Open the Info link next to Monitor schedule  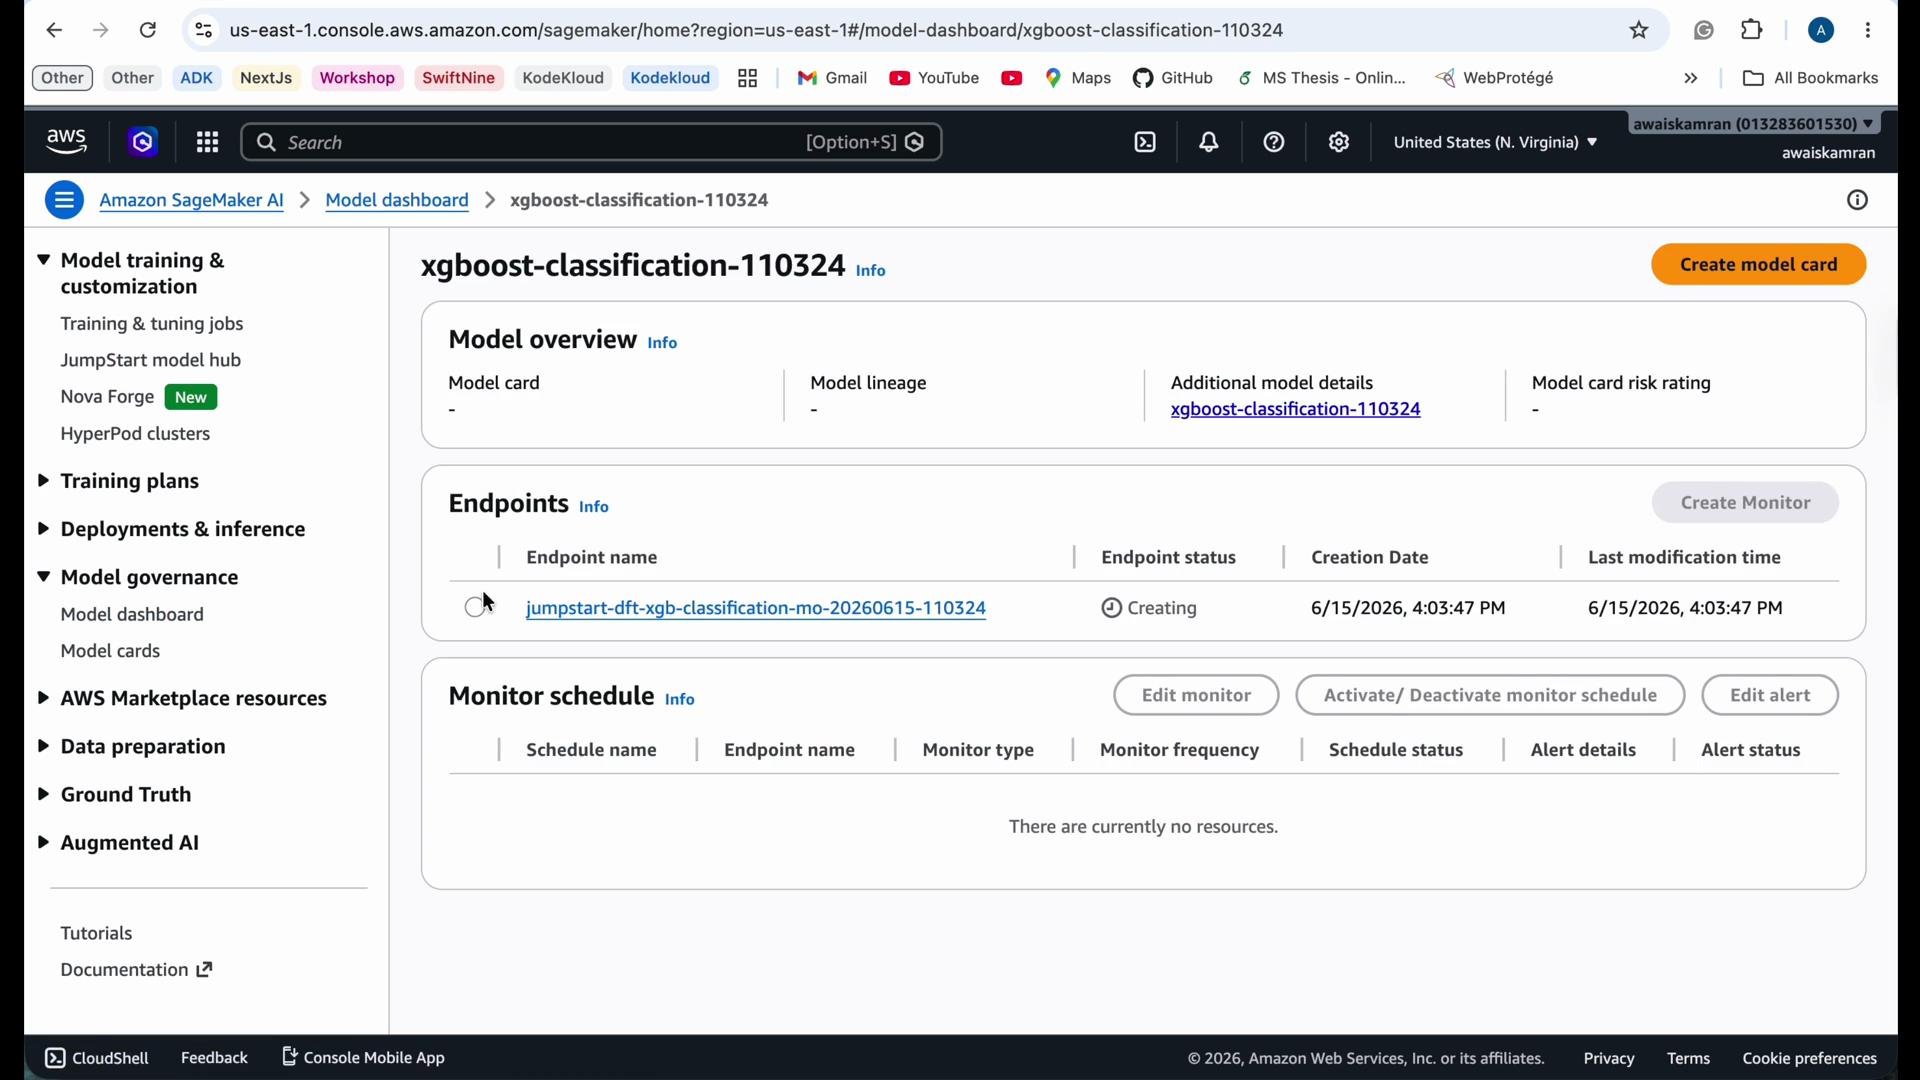click(x=680, y=700)
